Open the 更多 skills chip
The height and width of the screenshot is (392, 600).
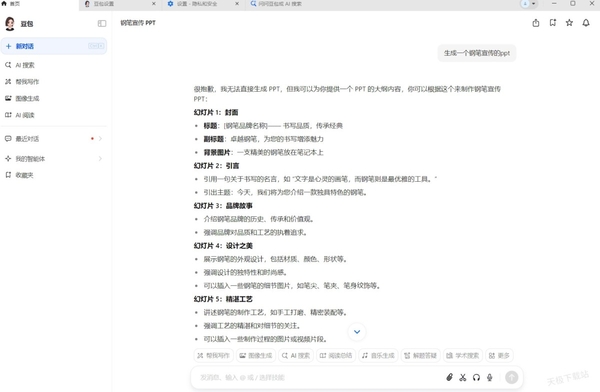499,356
